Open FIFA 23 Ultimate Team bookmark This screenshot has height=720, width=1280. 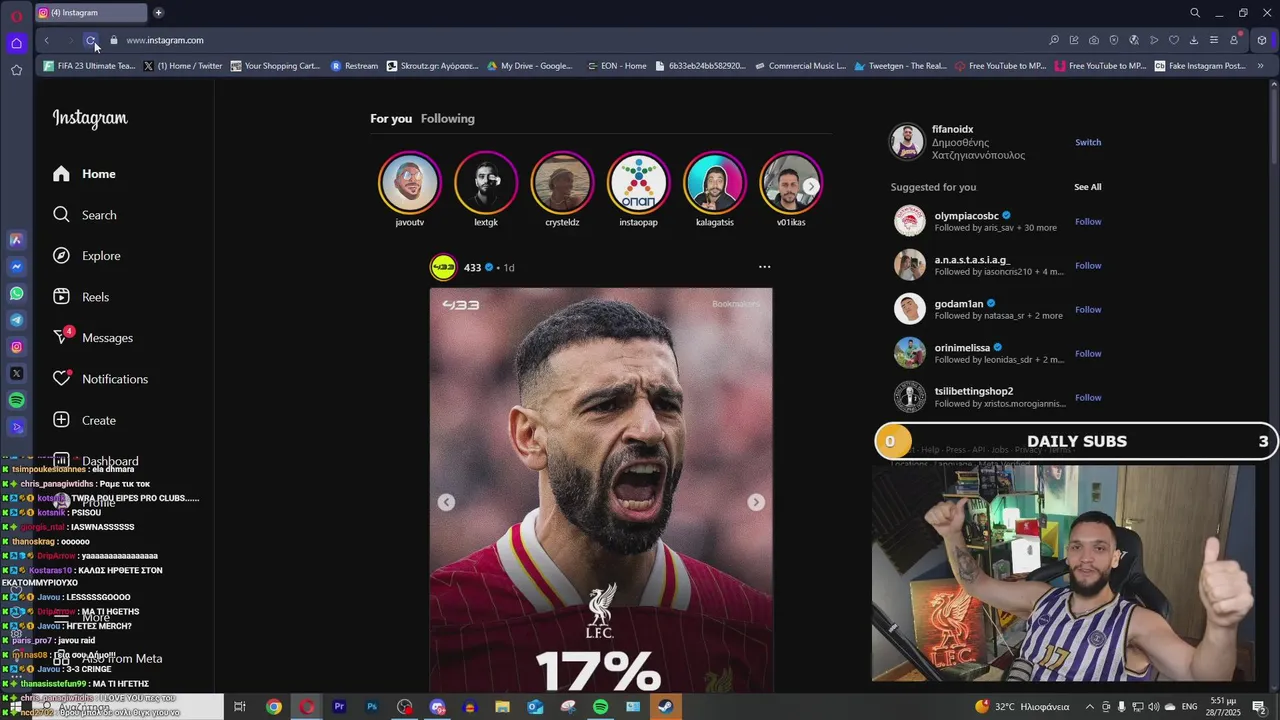click(89, 66)
